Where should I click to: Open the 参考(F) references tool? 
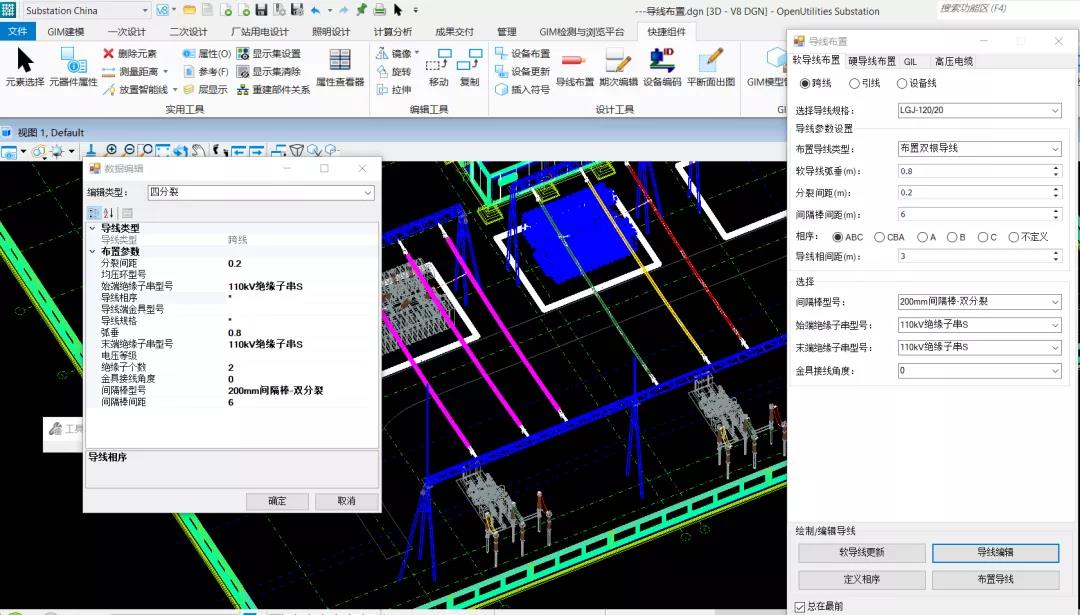[206, 71]
